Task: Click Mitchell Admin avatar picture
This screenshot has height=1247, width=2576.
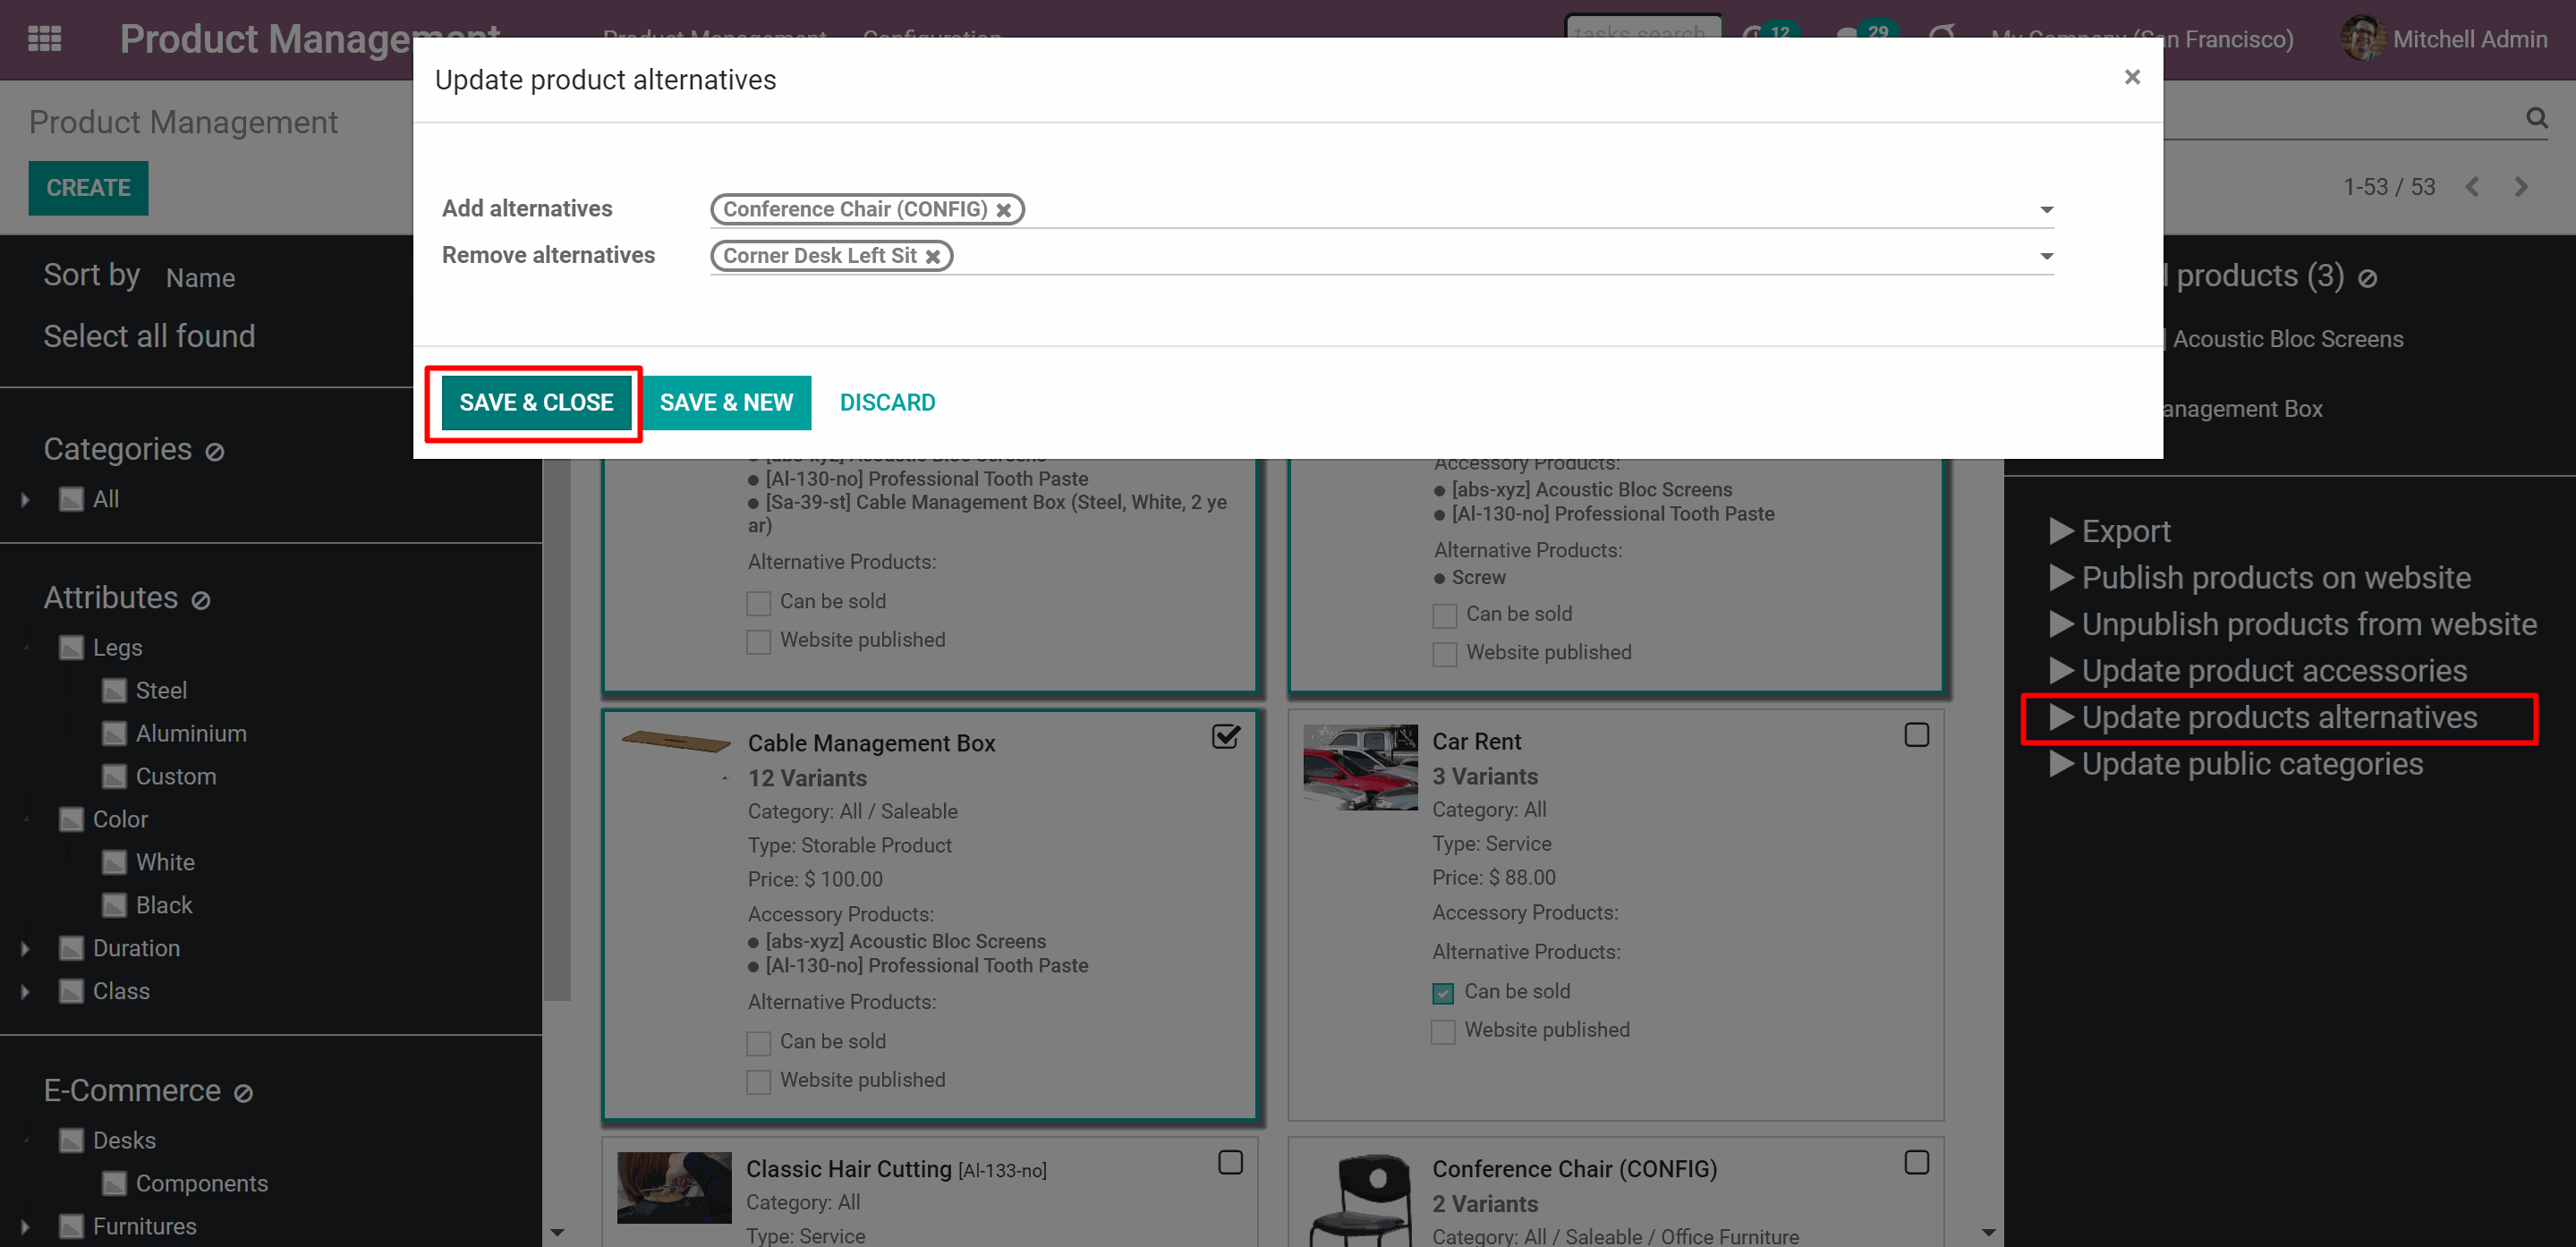Action: (2361, 39)
